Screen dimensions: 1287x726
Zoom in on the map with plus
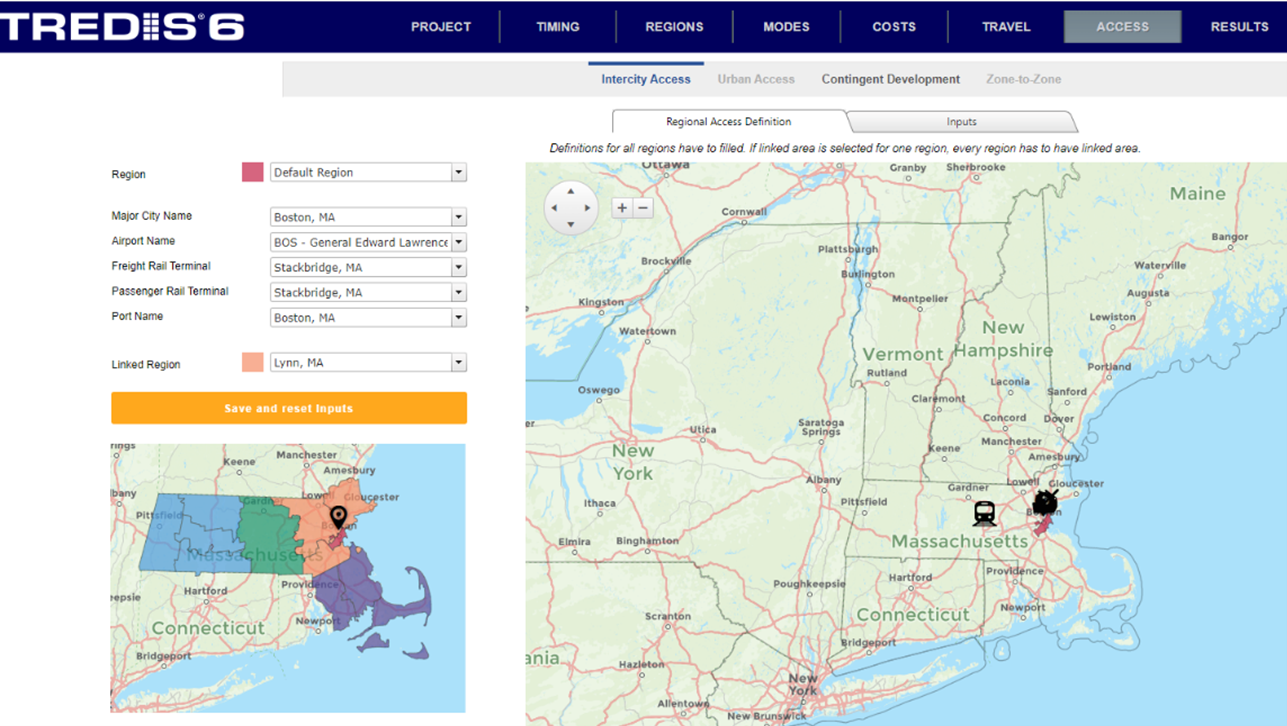(622, 208)
